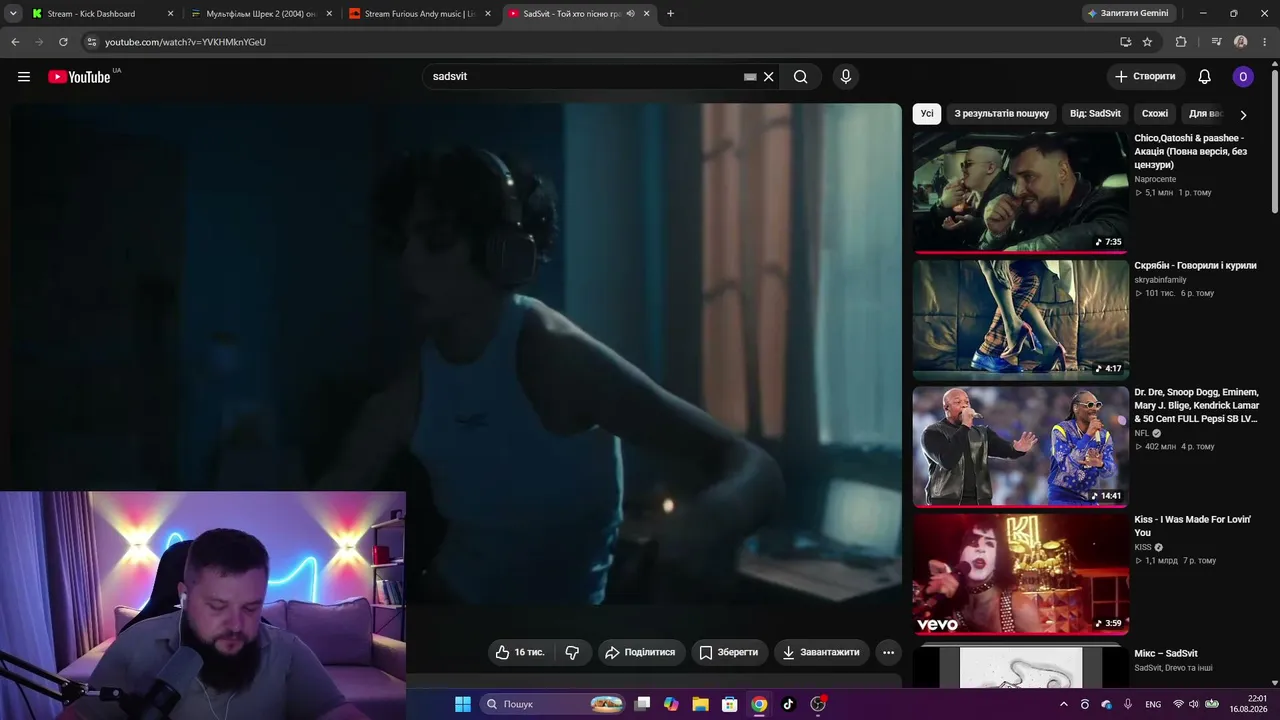This screenshot has height=720, width=1280.
Task: Like the video with 16 тис. likes
Action: (x=520, y=652)
